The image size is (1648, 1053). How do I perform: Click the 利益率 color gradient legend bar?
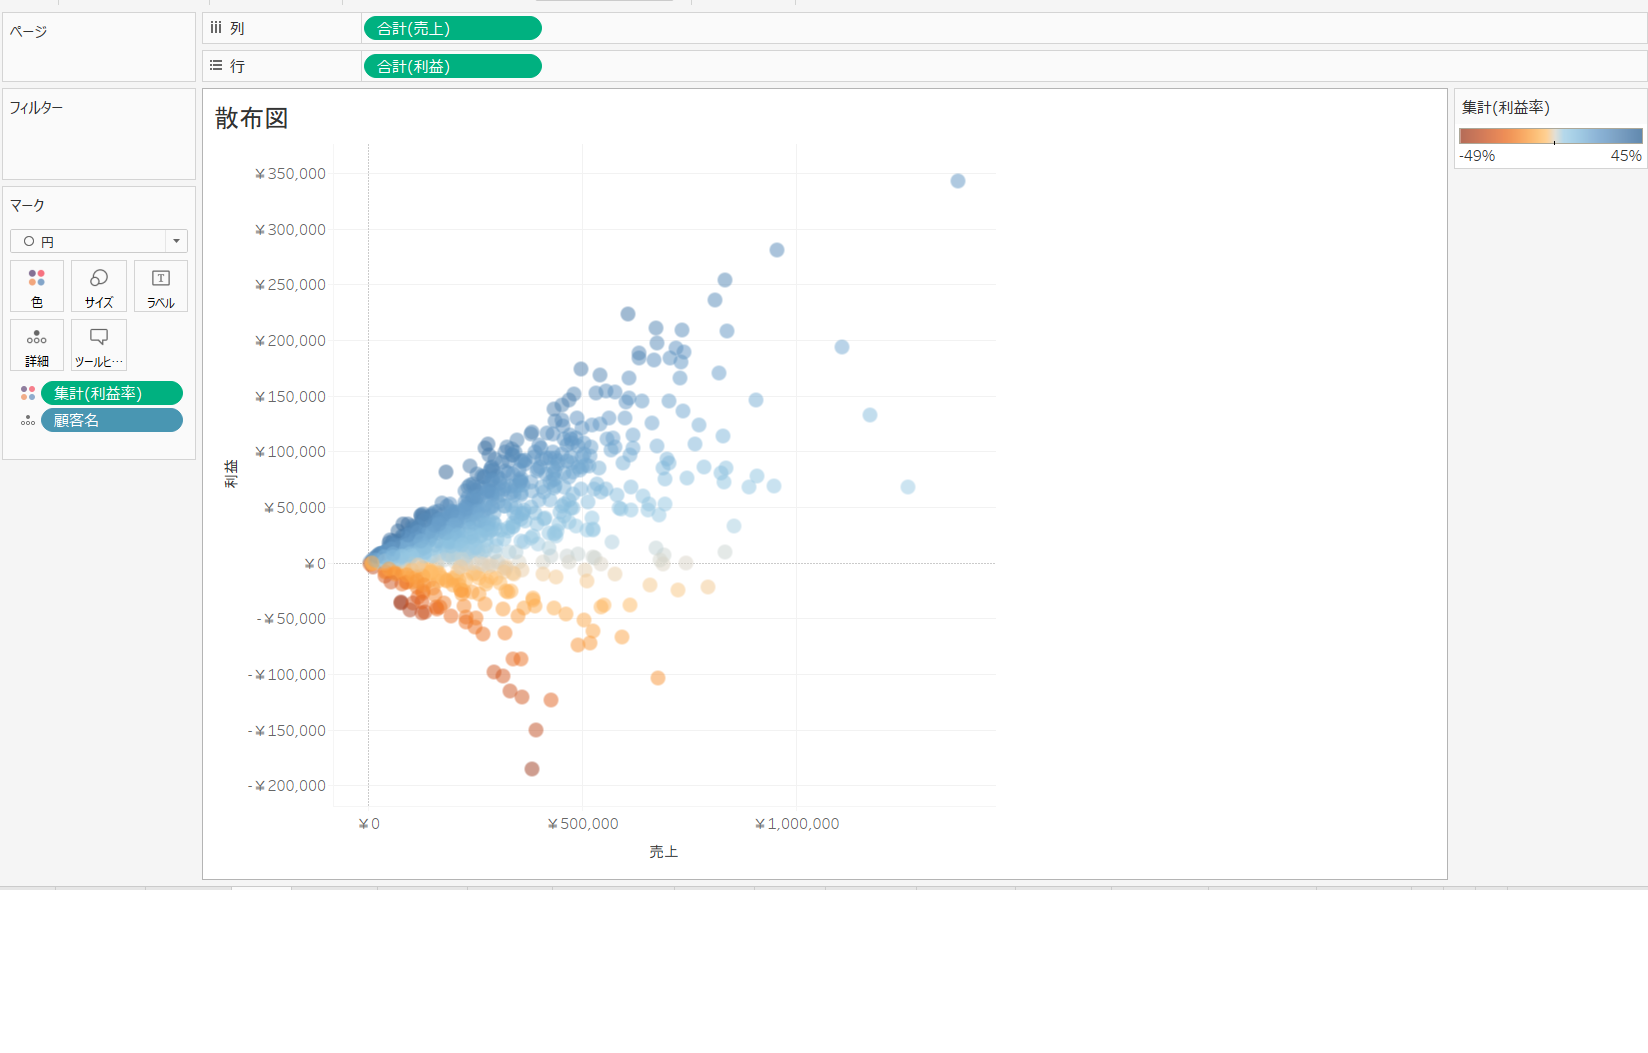[x=1550, y=136]
